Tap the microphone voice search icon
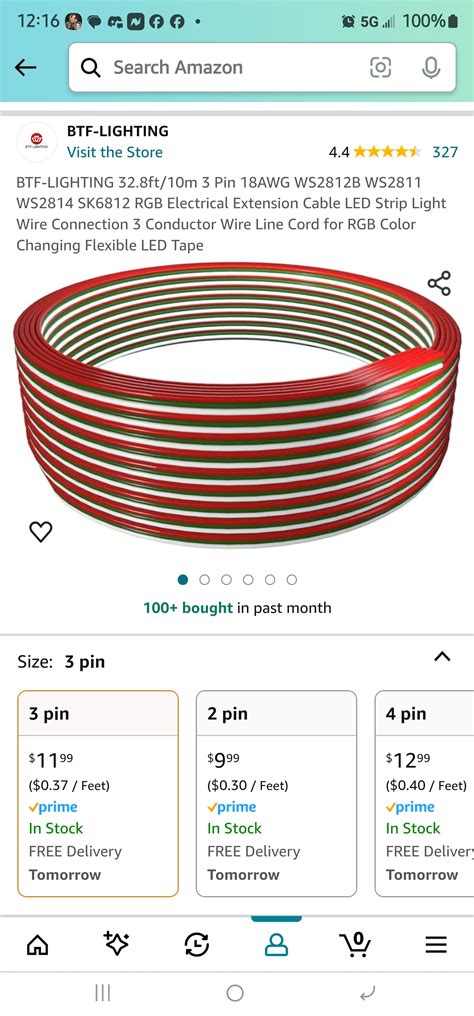Viewport: 474px width, 1016px height. tap(431, 67)
